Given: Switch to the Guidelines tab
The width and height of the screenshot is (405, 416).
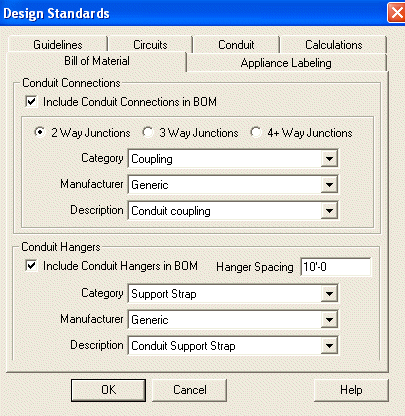Looking at the screenshot, I should pos(58,45).
